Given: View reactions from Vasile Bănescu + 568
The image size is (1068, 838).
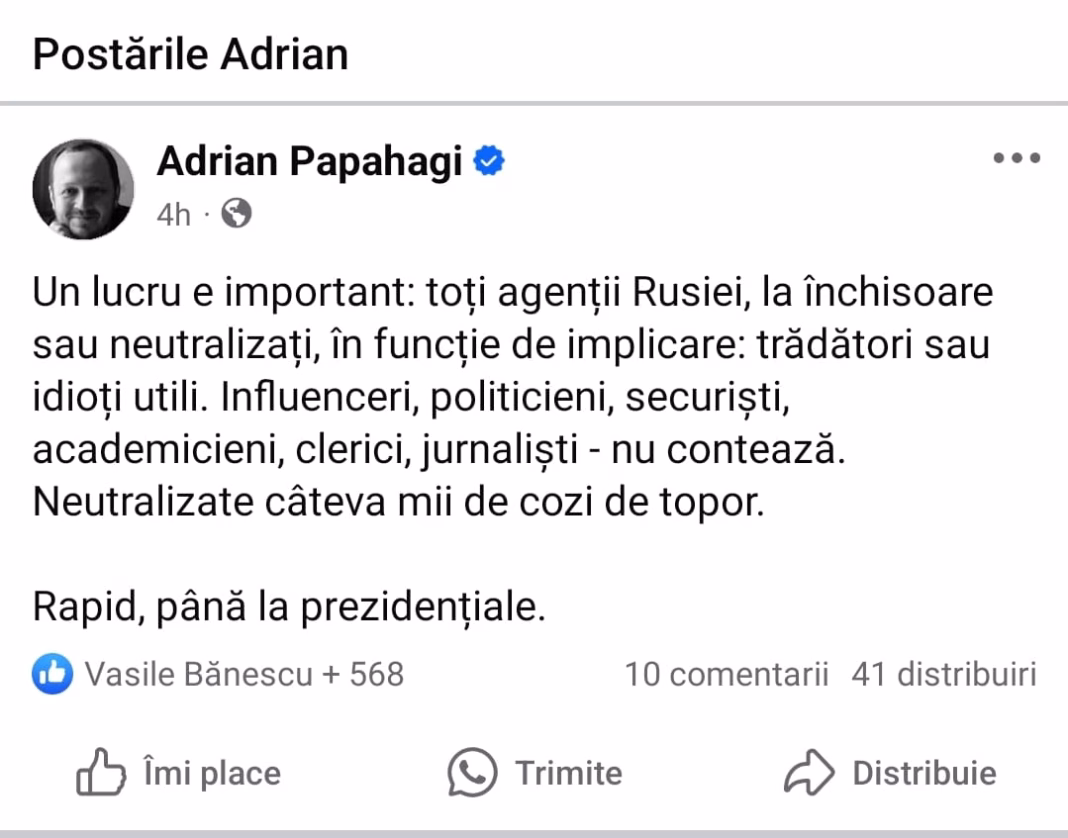Looking at the screenshot, I should click(x=244, y=675).
